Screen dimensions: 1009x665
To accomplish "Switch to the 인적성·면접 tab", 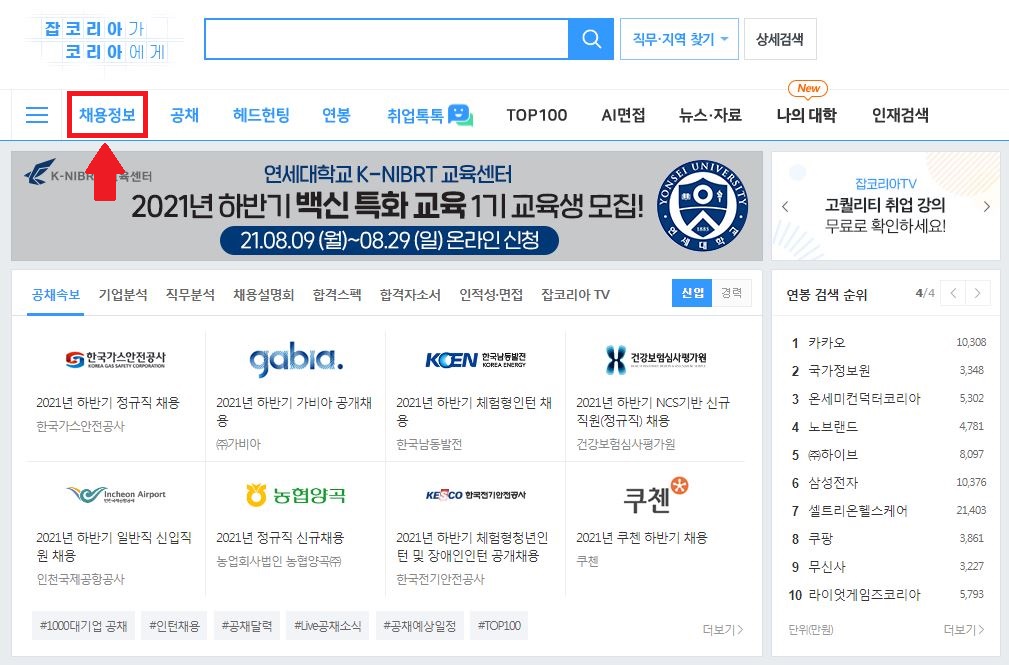I will click(491, 295).
